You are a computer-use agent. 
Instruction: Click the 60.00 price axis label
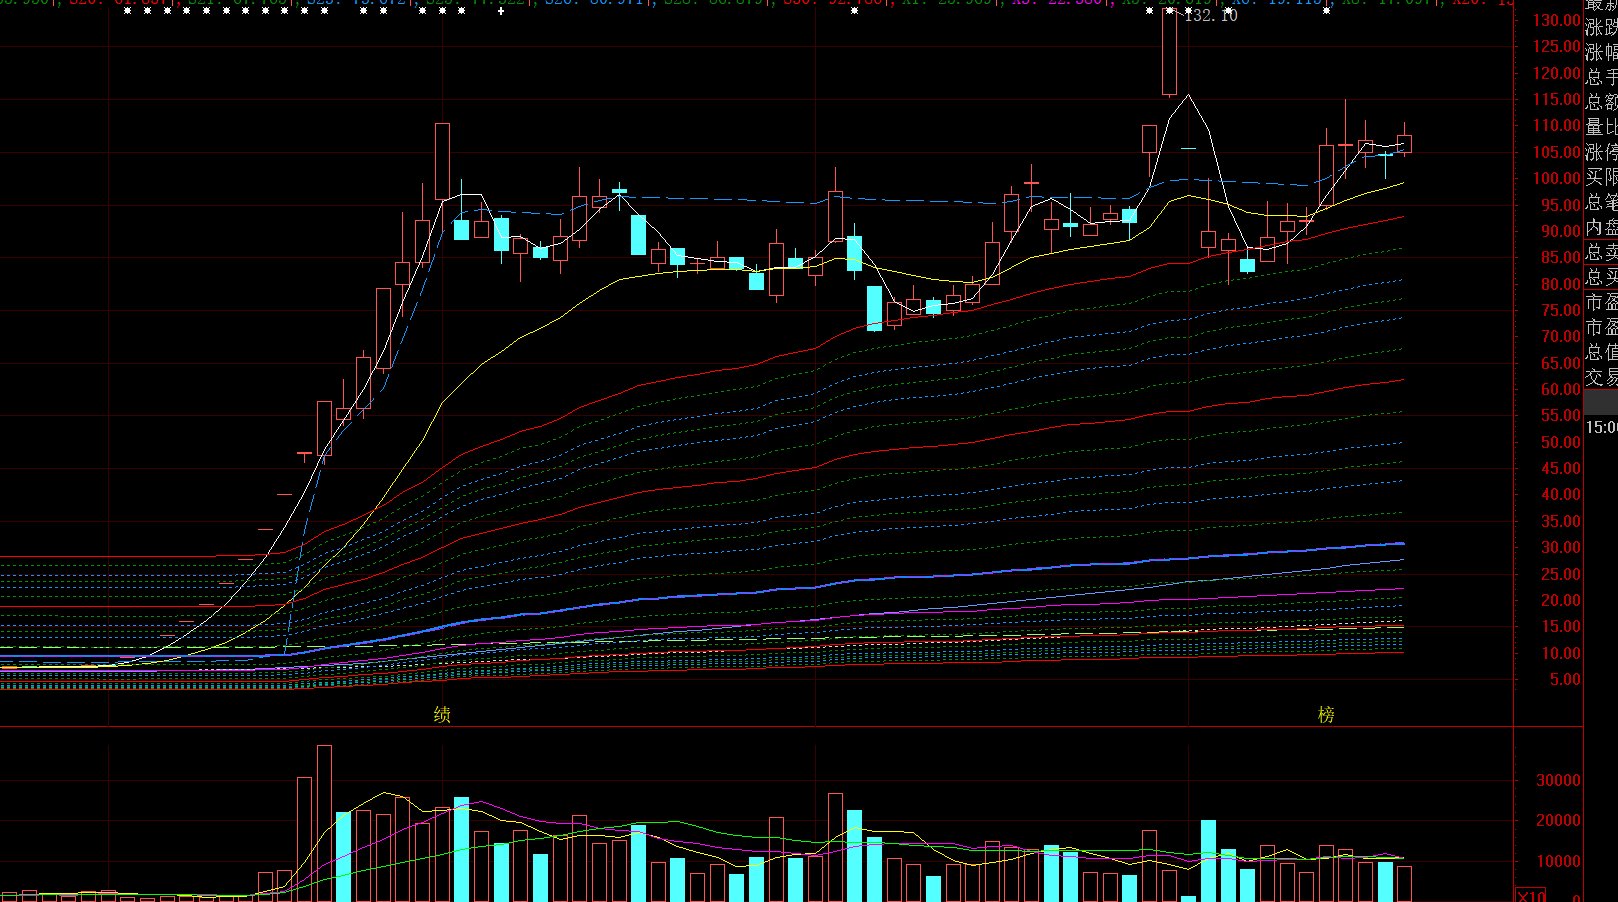click(1561, 389)
